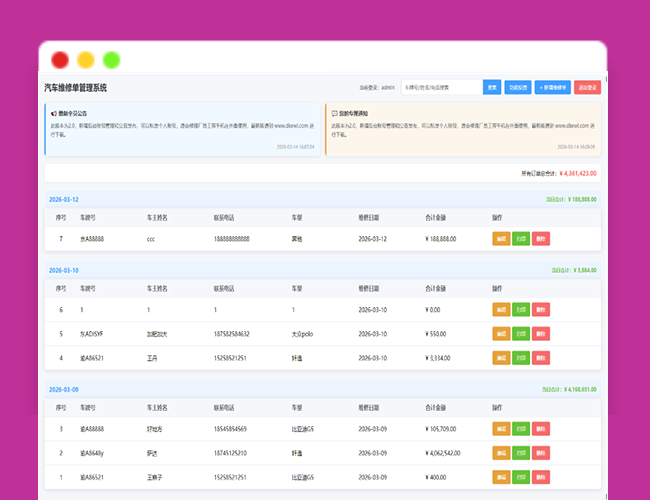Click the red traffic-light dot in the window frame
The height and width of the screenshot is (500, 650).
60,60
